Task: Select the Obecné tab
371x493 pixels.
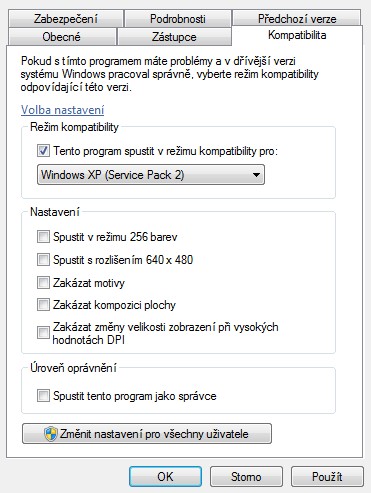Action: tap(62, 36)
